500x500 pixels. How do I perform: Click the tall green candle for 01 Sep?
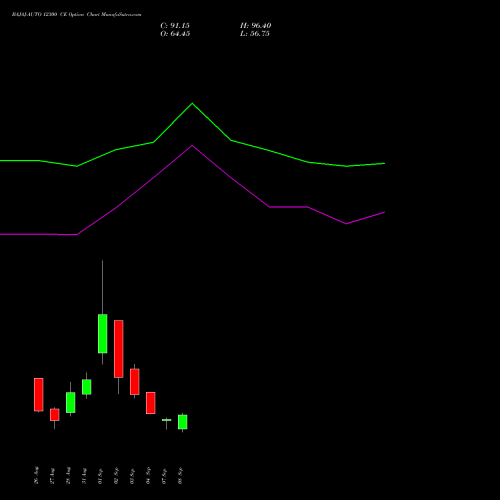pos(103,333)
